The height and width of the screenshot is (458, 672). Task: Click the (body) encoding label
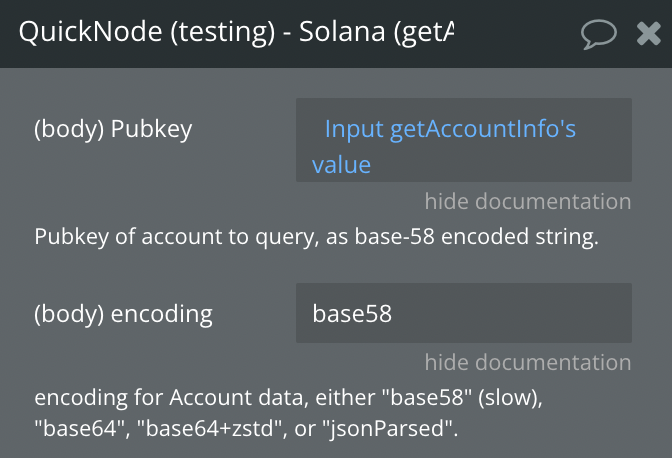(123, 314)
